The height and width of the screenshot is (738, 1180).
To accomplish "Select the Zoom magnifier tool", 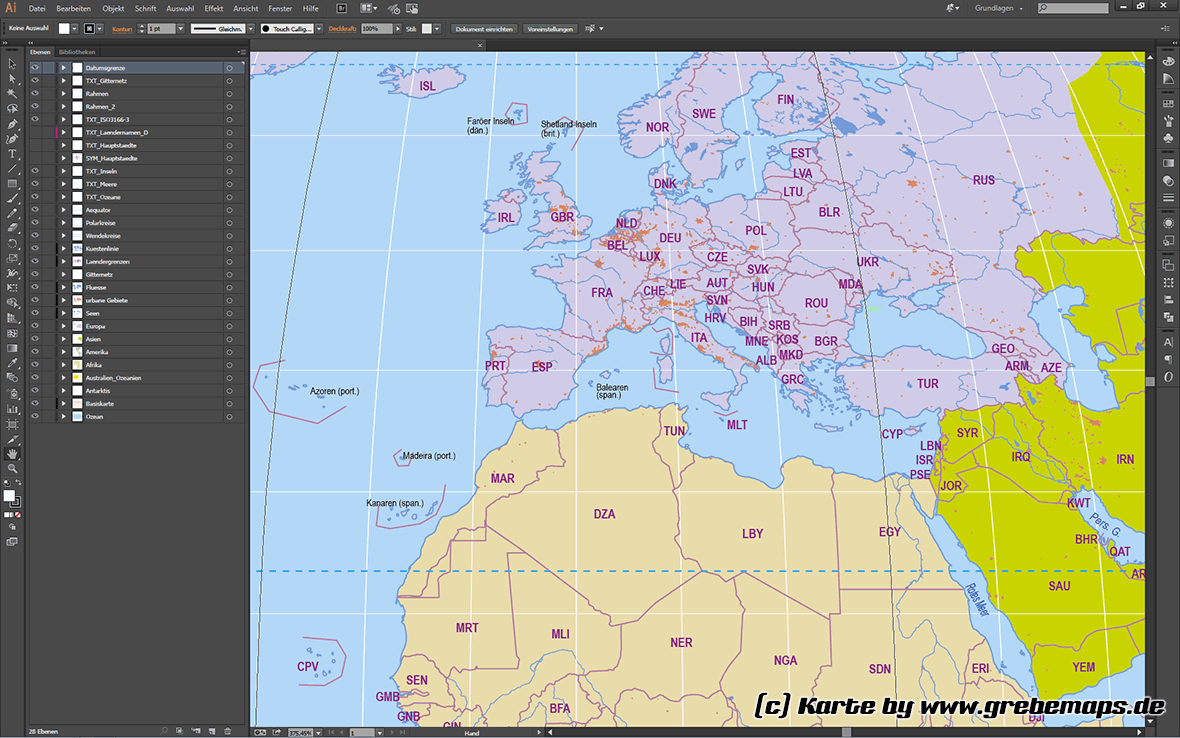I will [x=12, y=469].
